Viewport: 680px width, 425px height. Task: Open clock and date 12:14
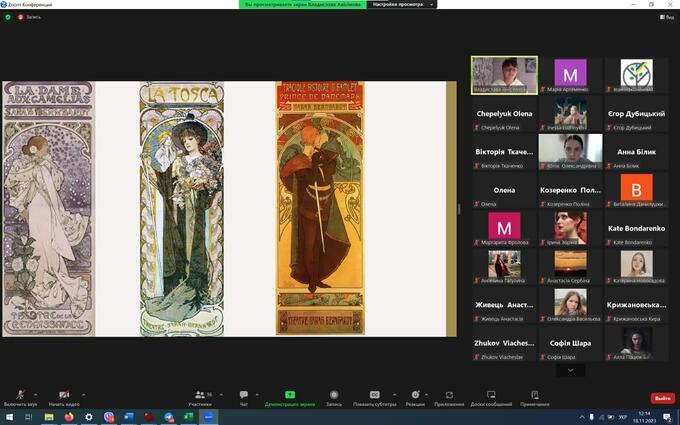(x=644, y=417)
